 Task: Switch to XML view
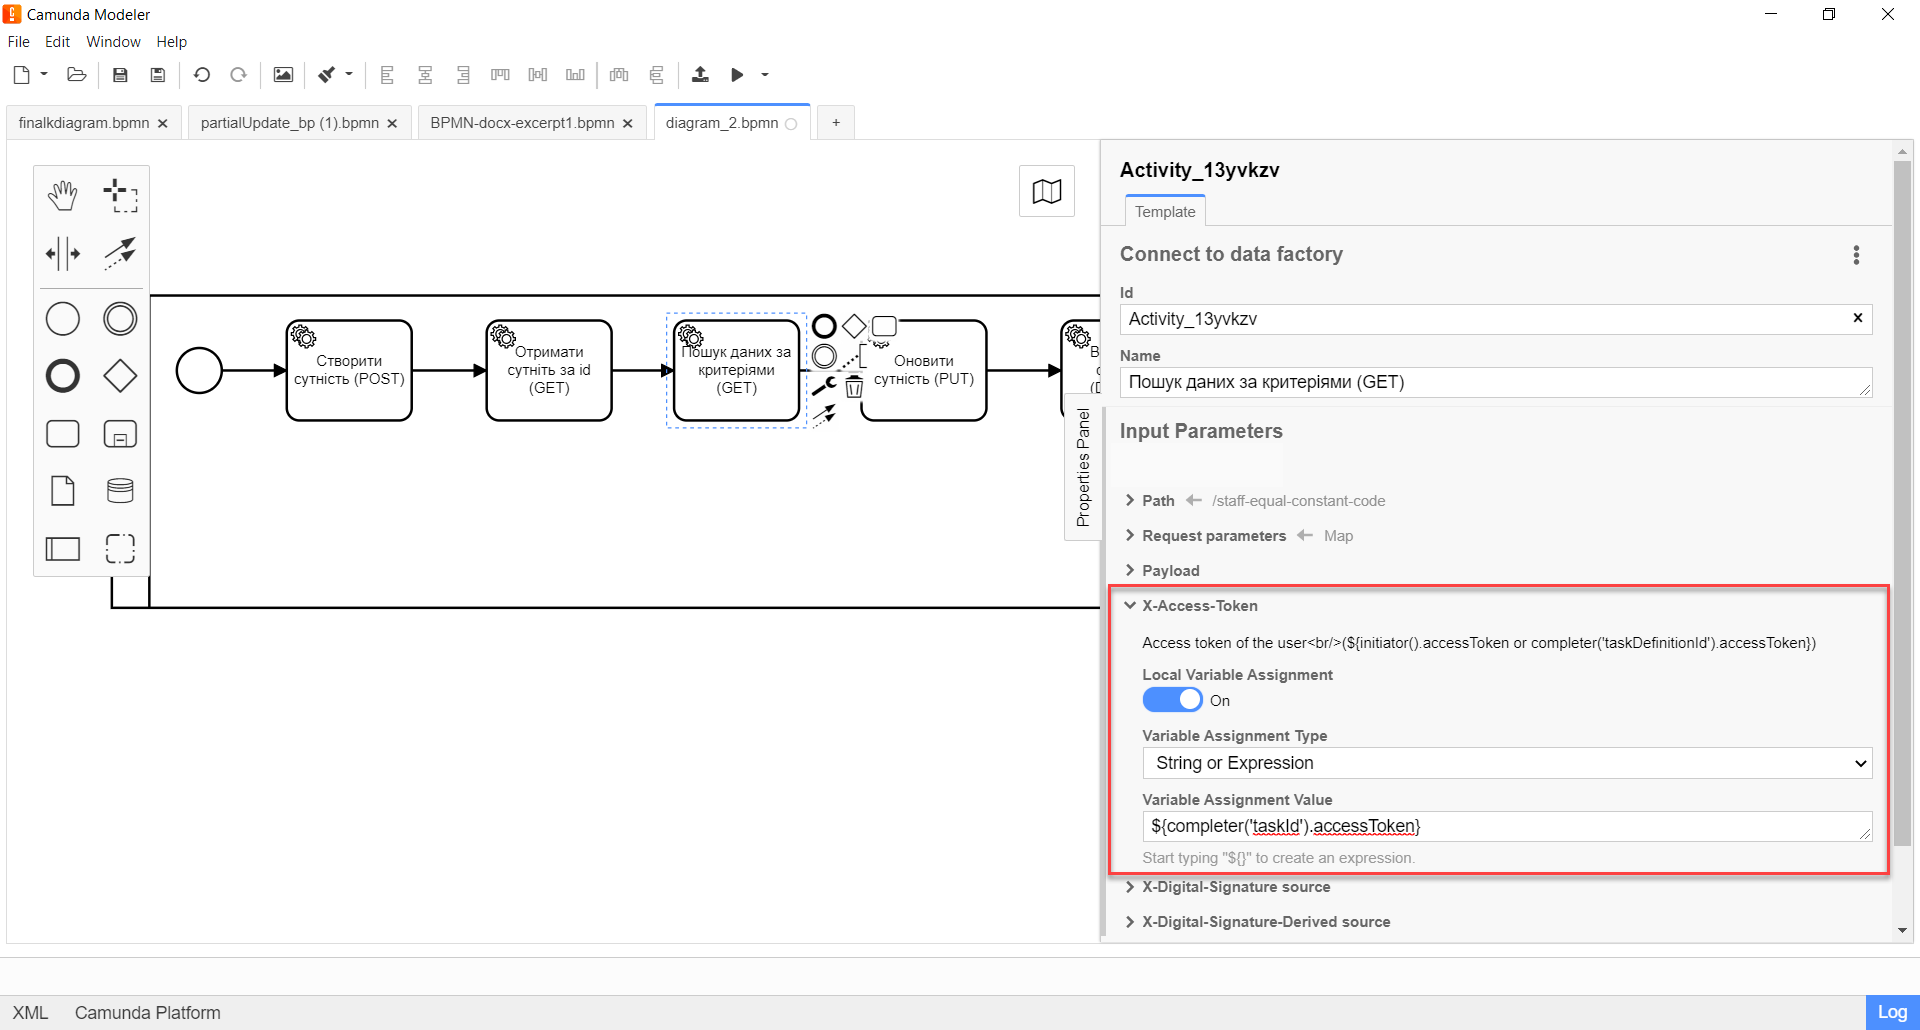[x=30, y=1013]
